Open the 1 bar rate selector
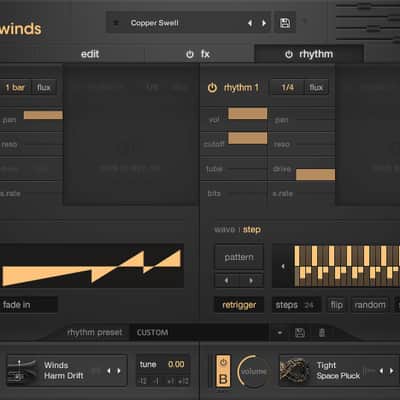This screenshot has width=400, height=400. point(15,88)
